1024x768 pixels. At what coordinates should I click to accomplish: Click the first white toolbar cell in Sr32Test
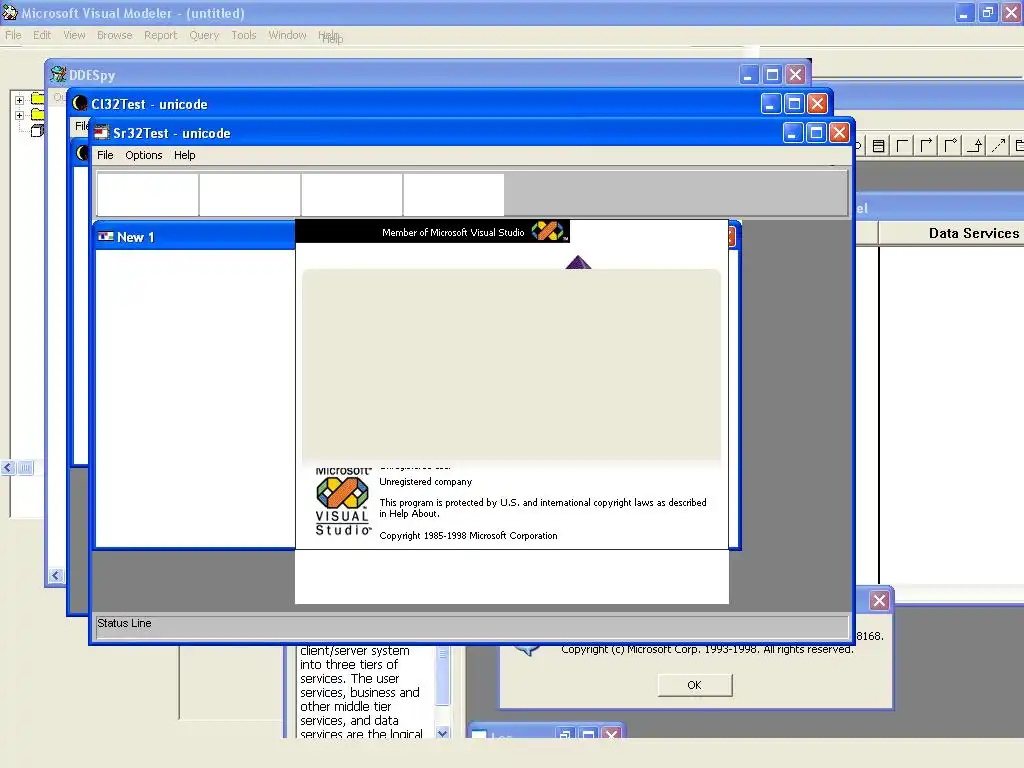pos(148,194)
